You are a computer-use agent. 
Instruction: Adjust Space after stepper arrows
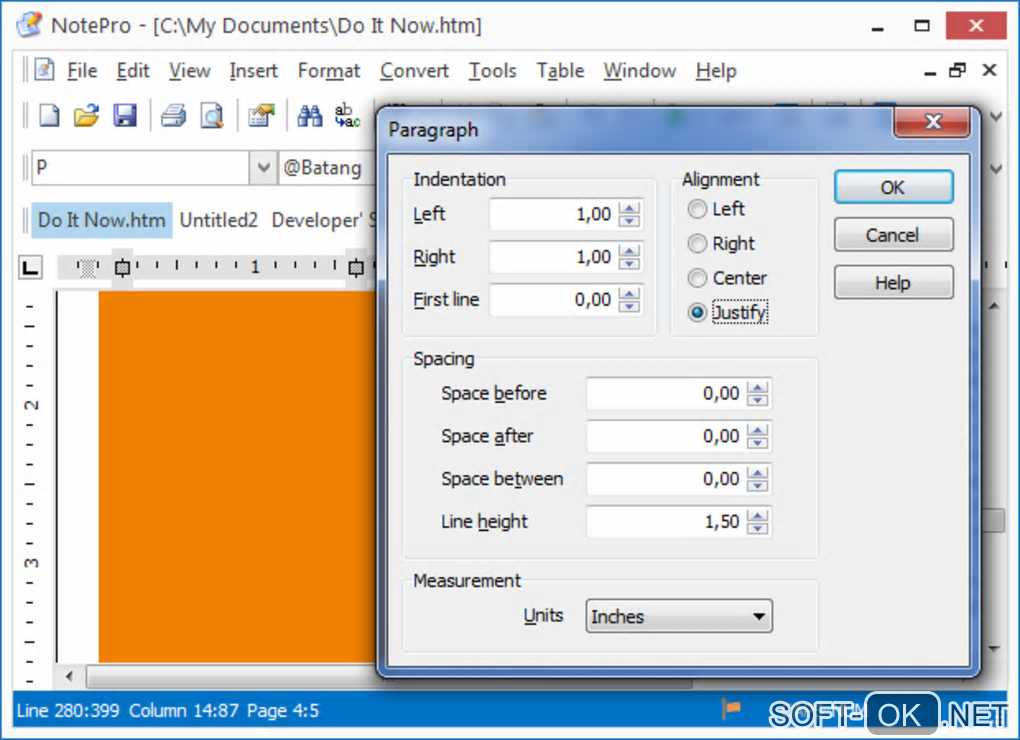[757, 436]
